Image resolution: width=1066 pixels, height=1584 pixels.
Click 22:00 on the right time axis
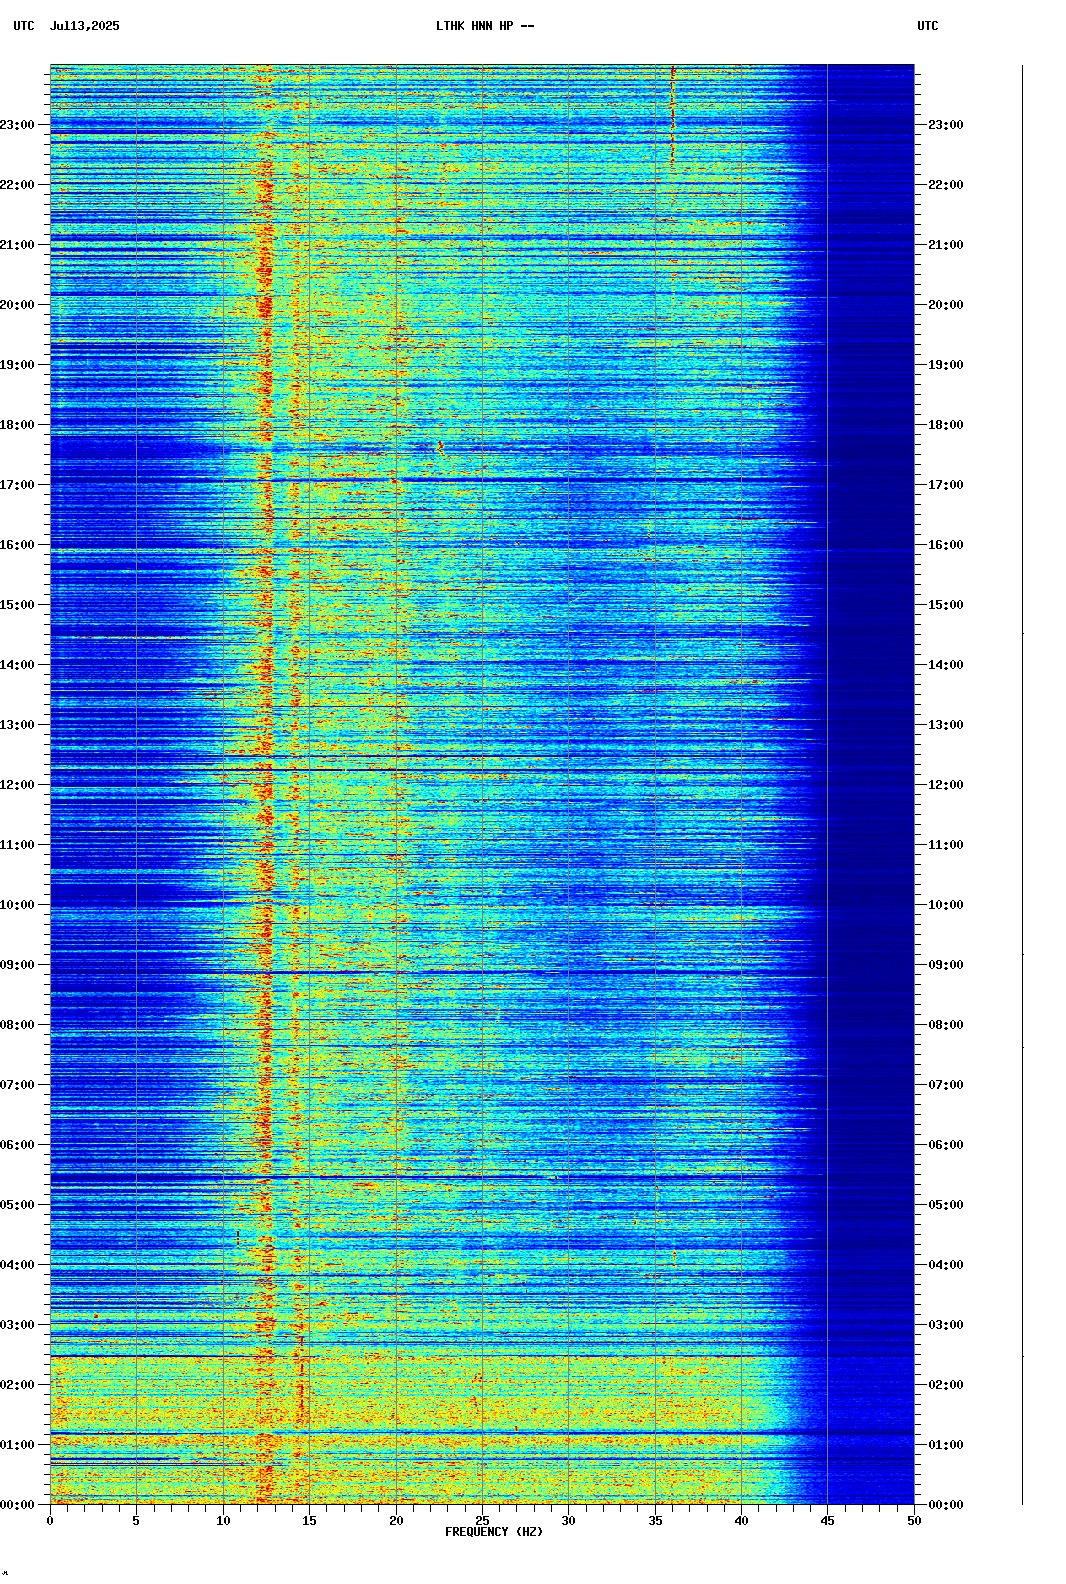point(946,185)
